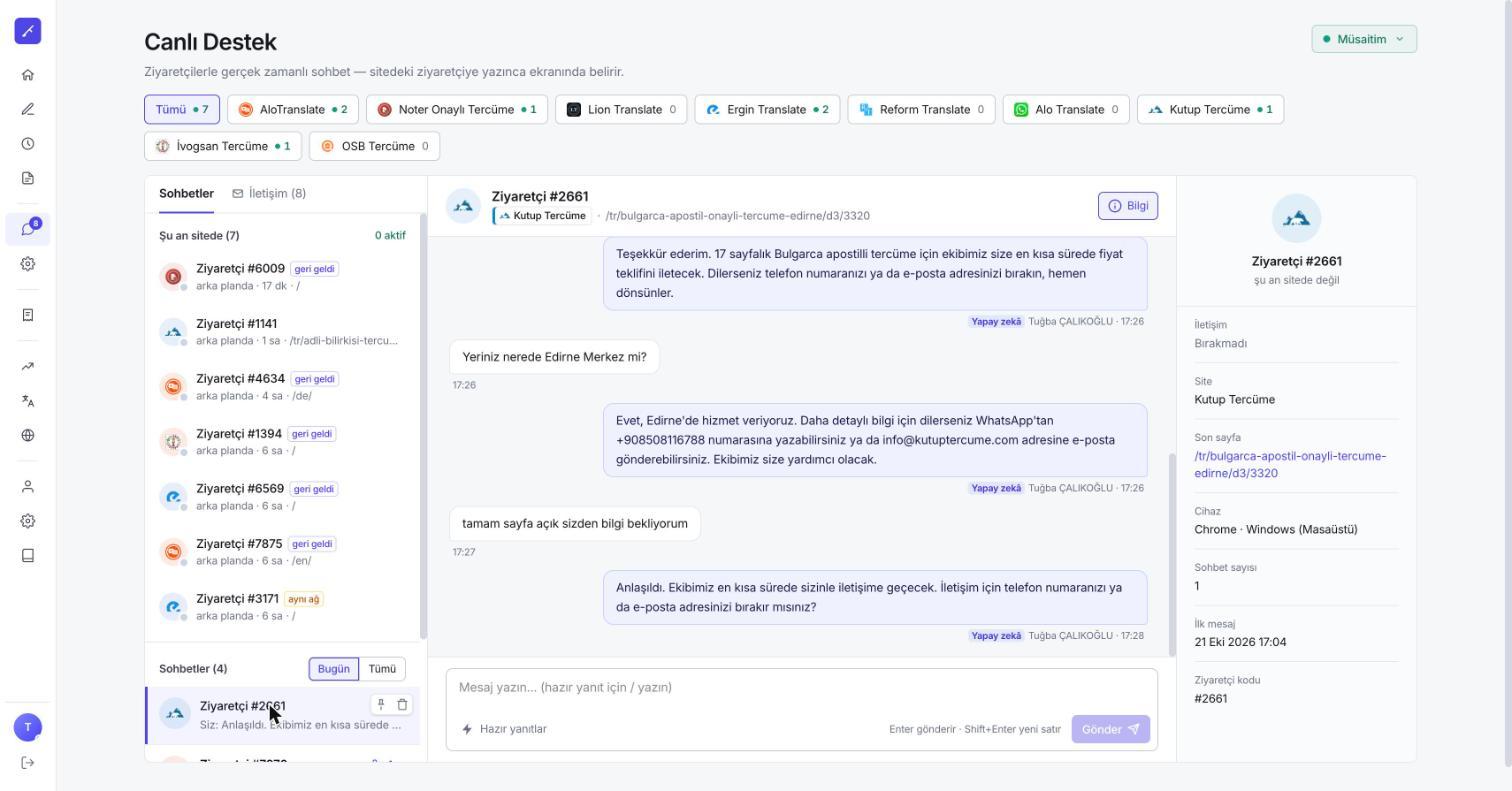Viewport: 1512px width, 791px height.
Task: Click the Gönder send button
Action: click(1110, 729)
